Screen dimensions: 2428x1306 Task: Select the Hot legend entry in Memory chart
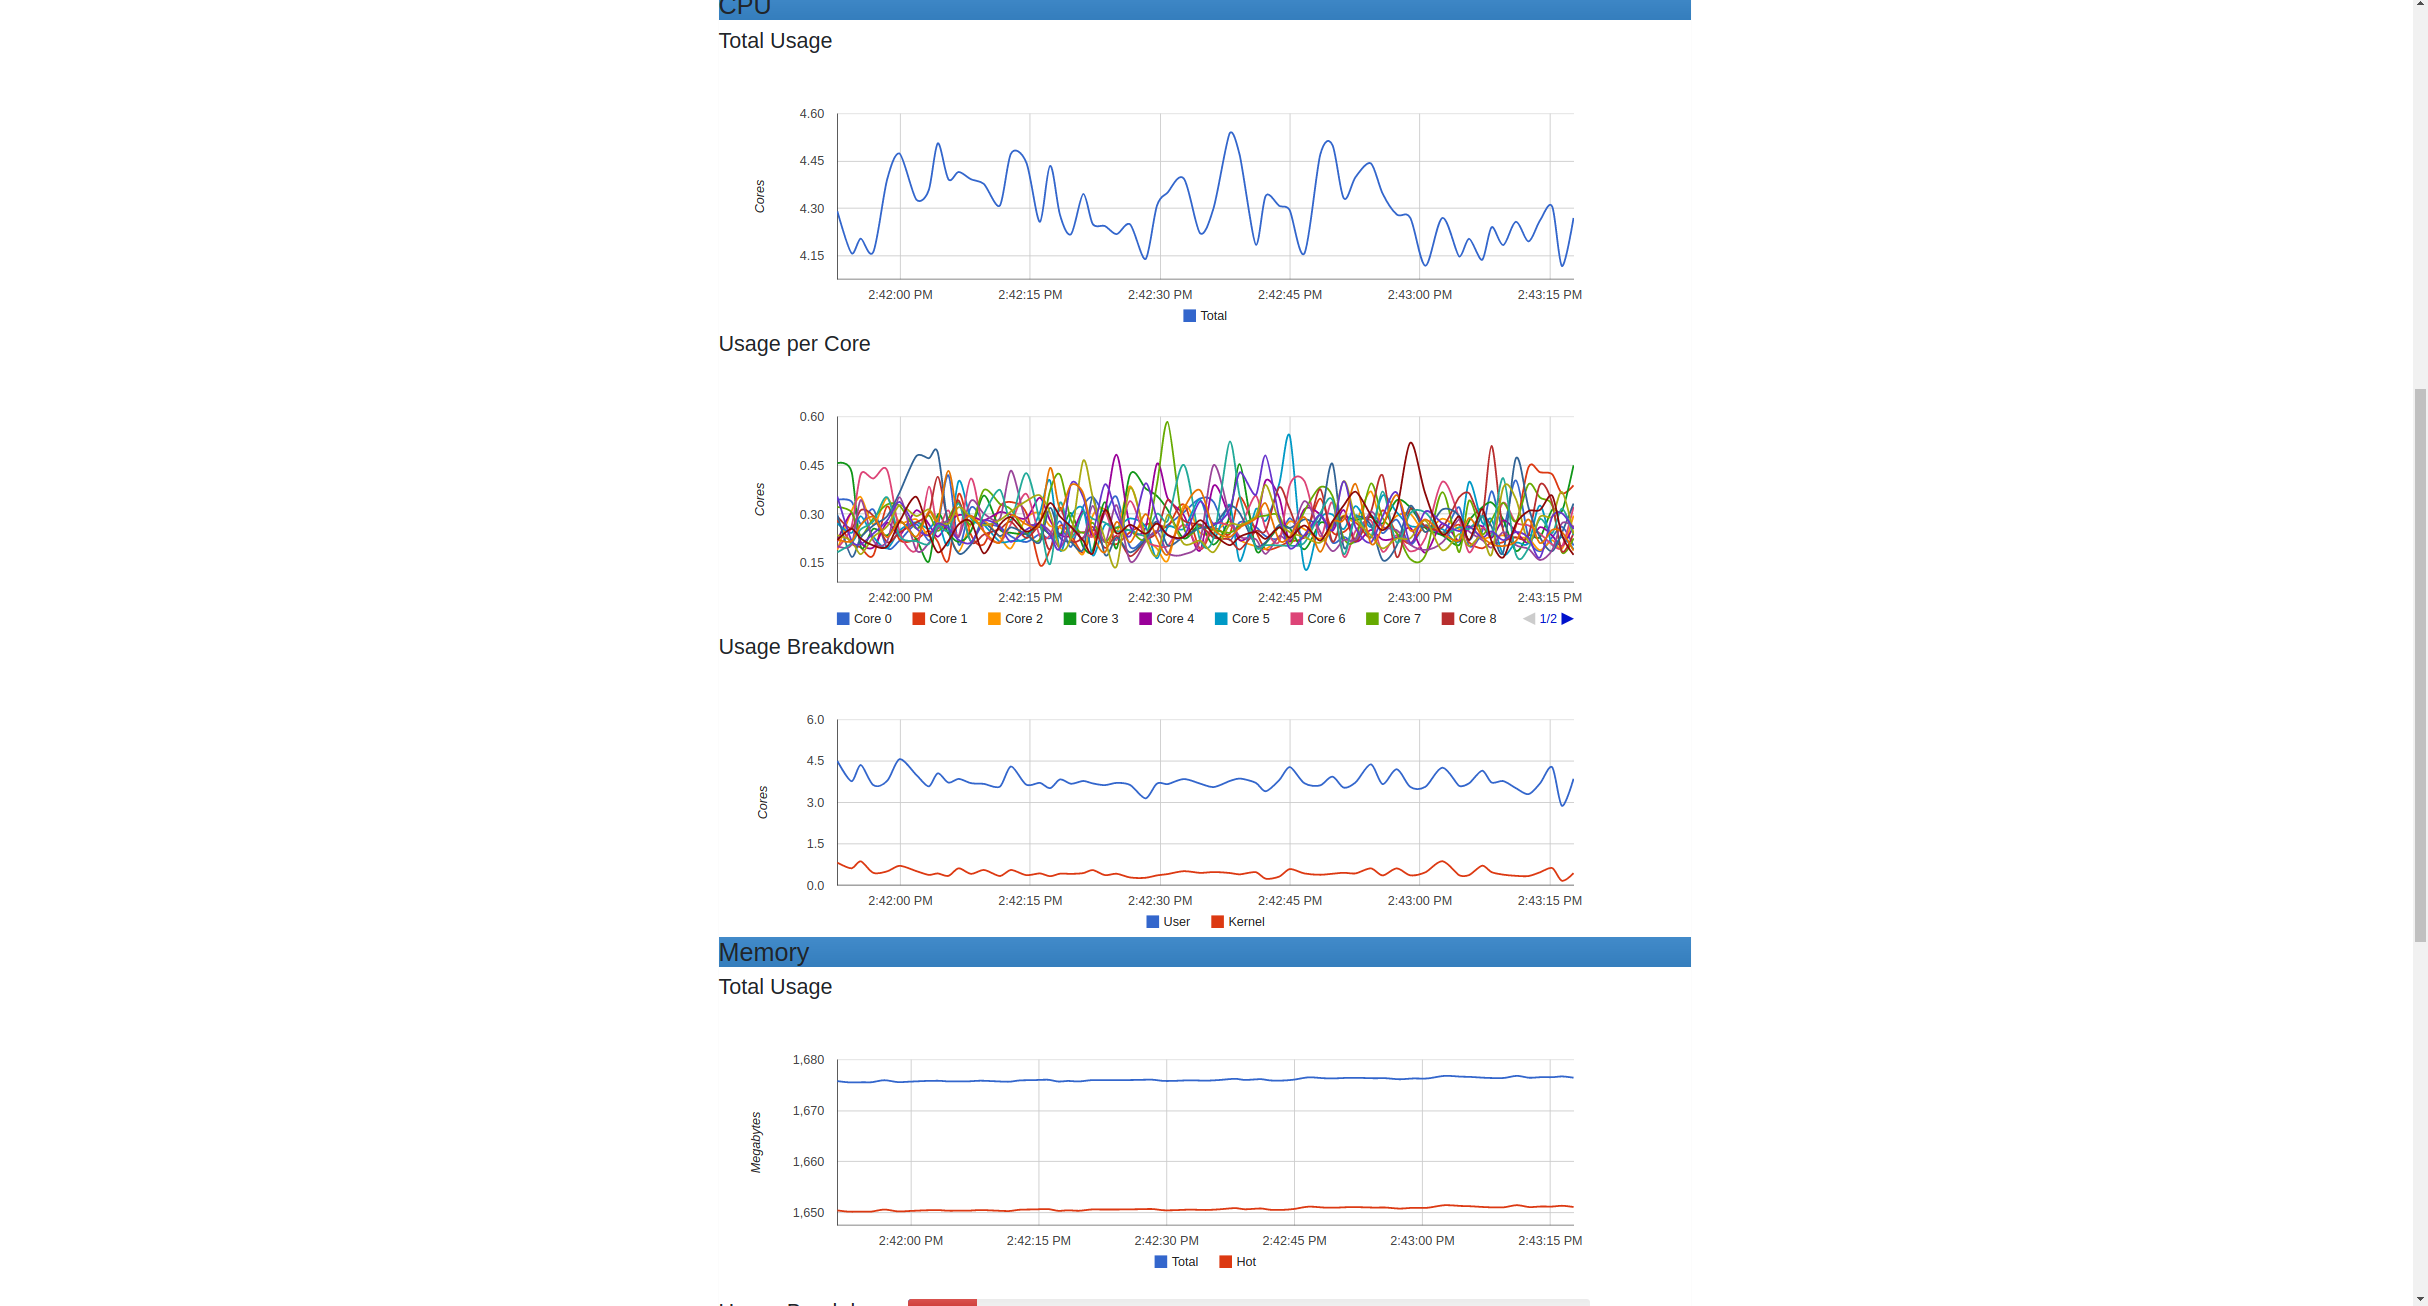point(1238,1262)
